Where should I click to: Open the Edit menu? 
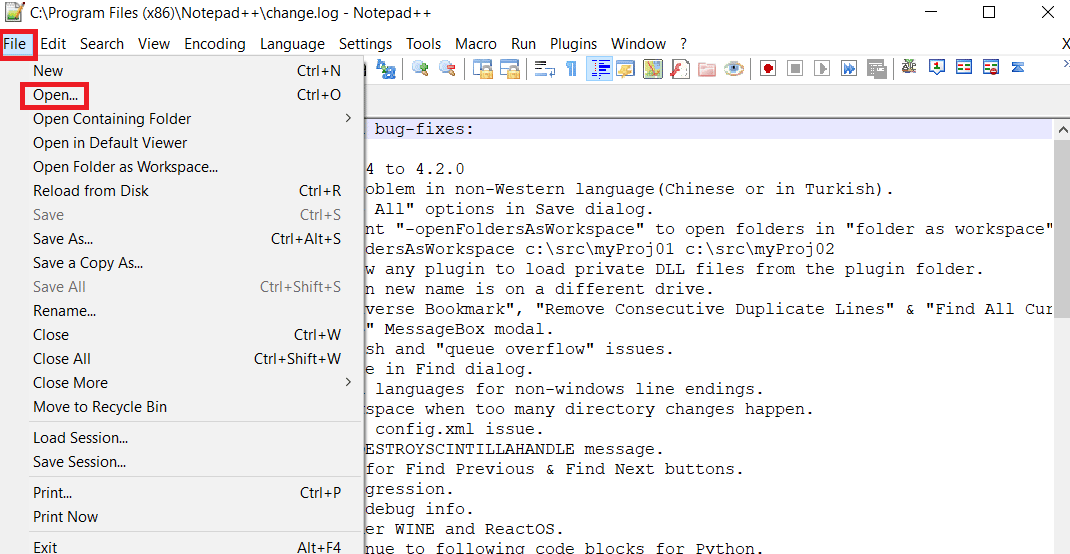coord(53,44)
